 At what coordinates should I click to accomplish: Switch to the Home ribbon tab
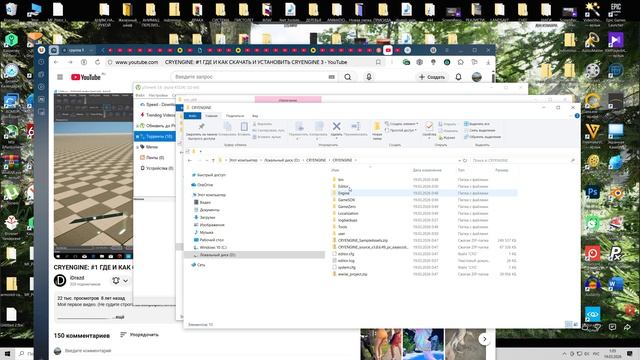point(211,116)
